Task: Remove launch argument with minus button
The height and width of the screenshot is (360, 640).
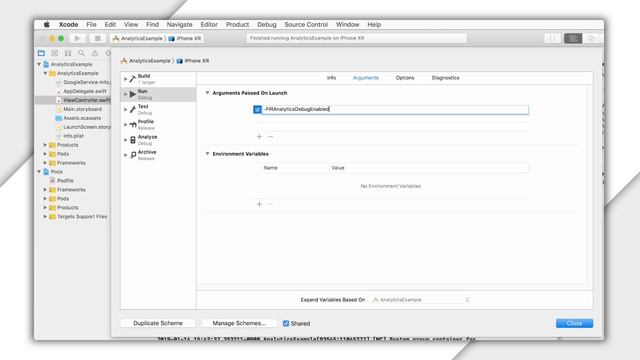Action: [270, 136]
